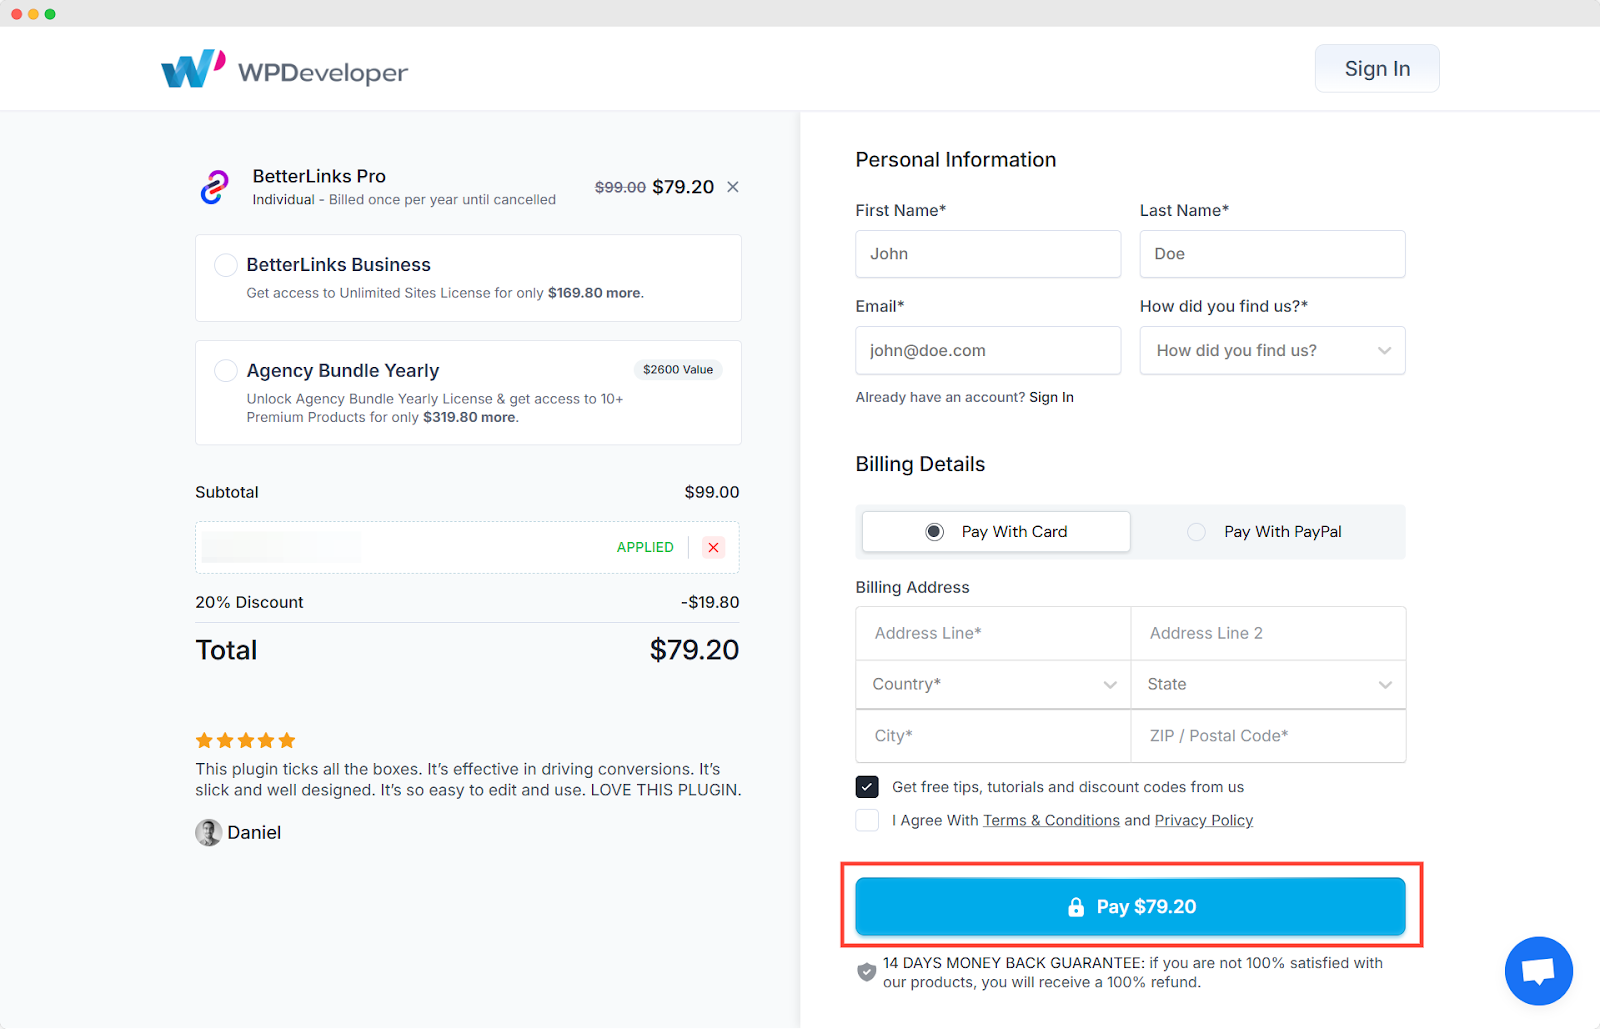
Task: Expand the State dropdown
Action: (x=1268, y=684)
